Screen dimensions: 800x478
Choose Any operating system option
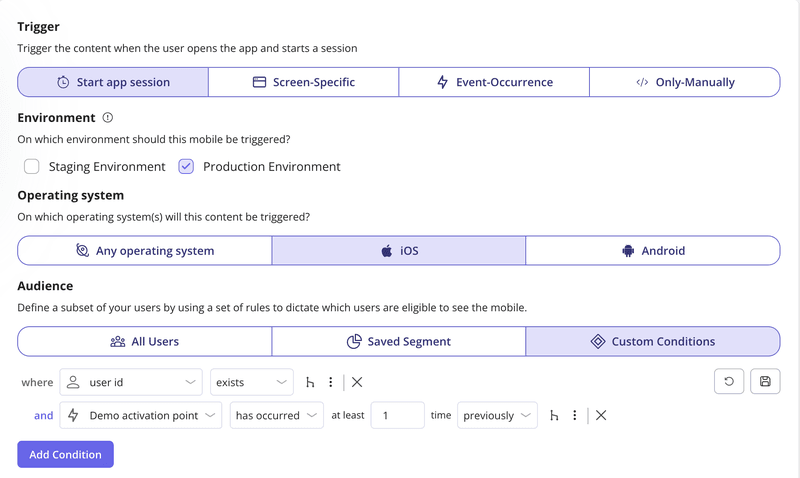145,251
